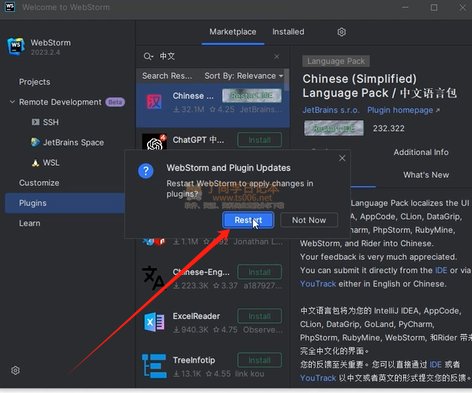This screenshot has height=393, width=472.
Task: Open the settings gear at the sidebar bottom
Action: [x=15, y=370]
